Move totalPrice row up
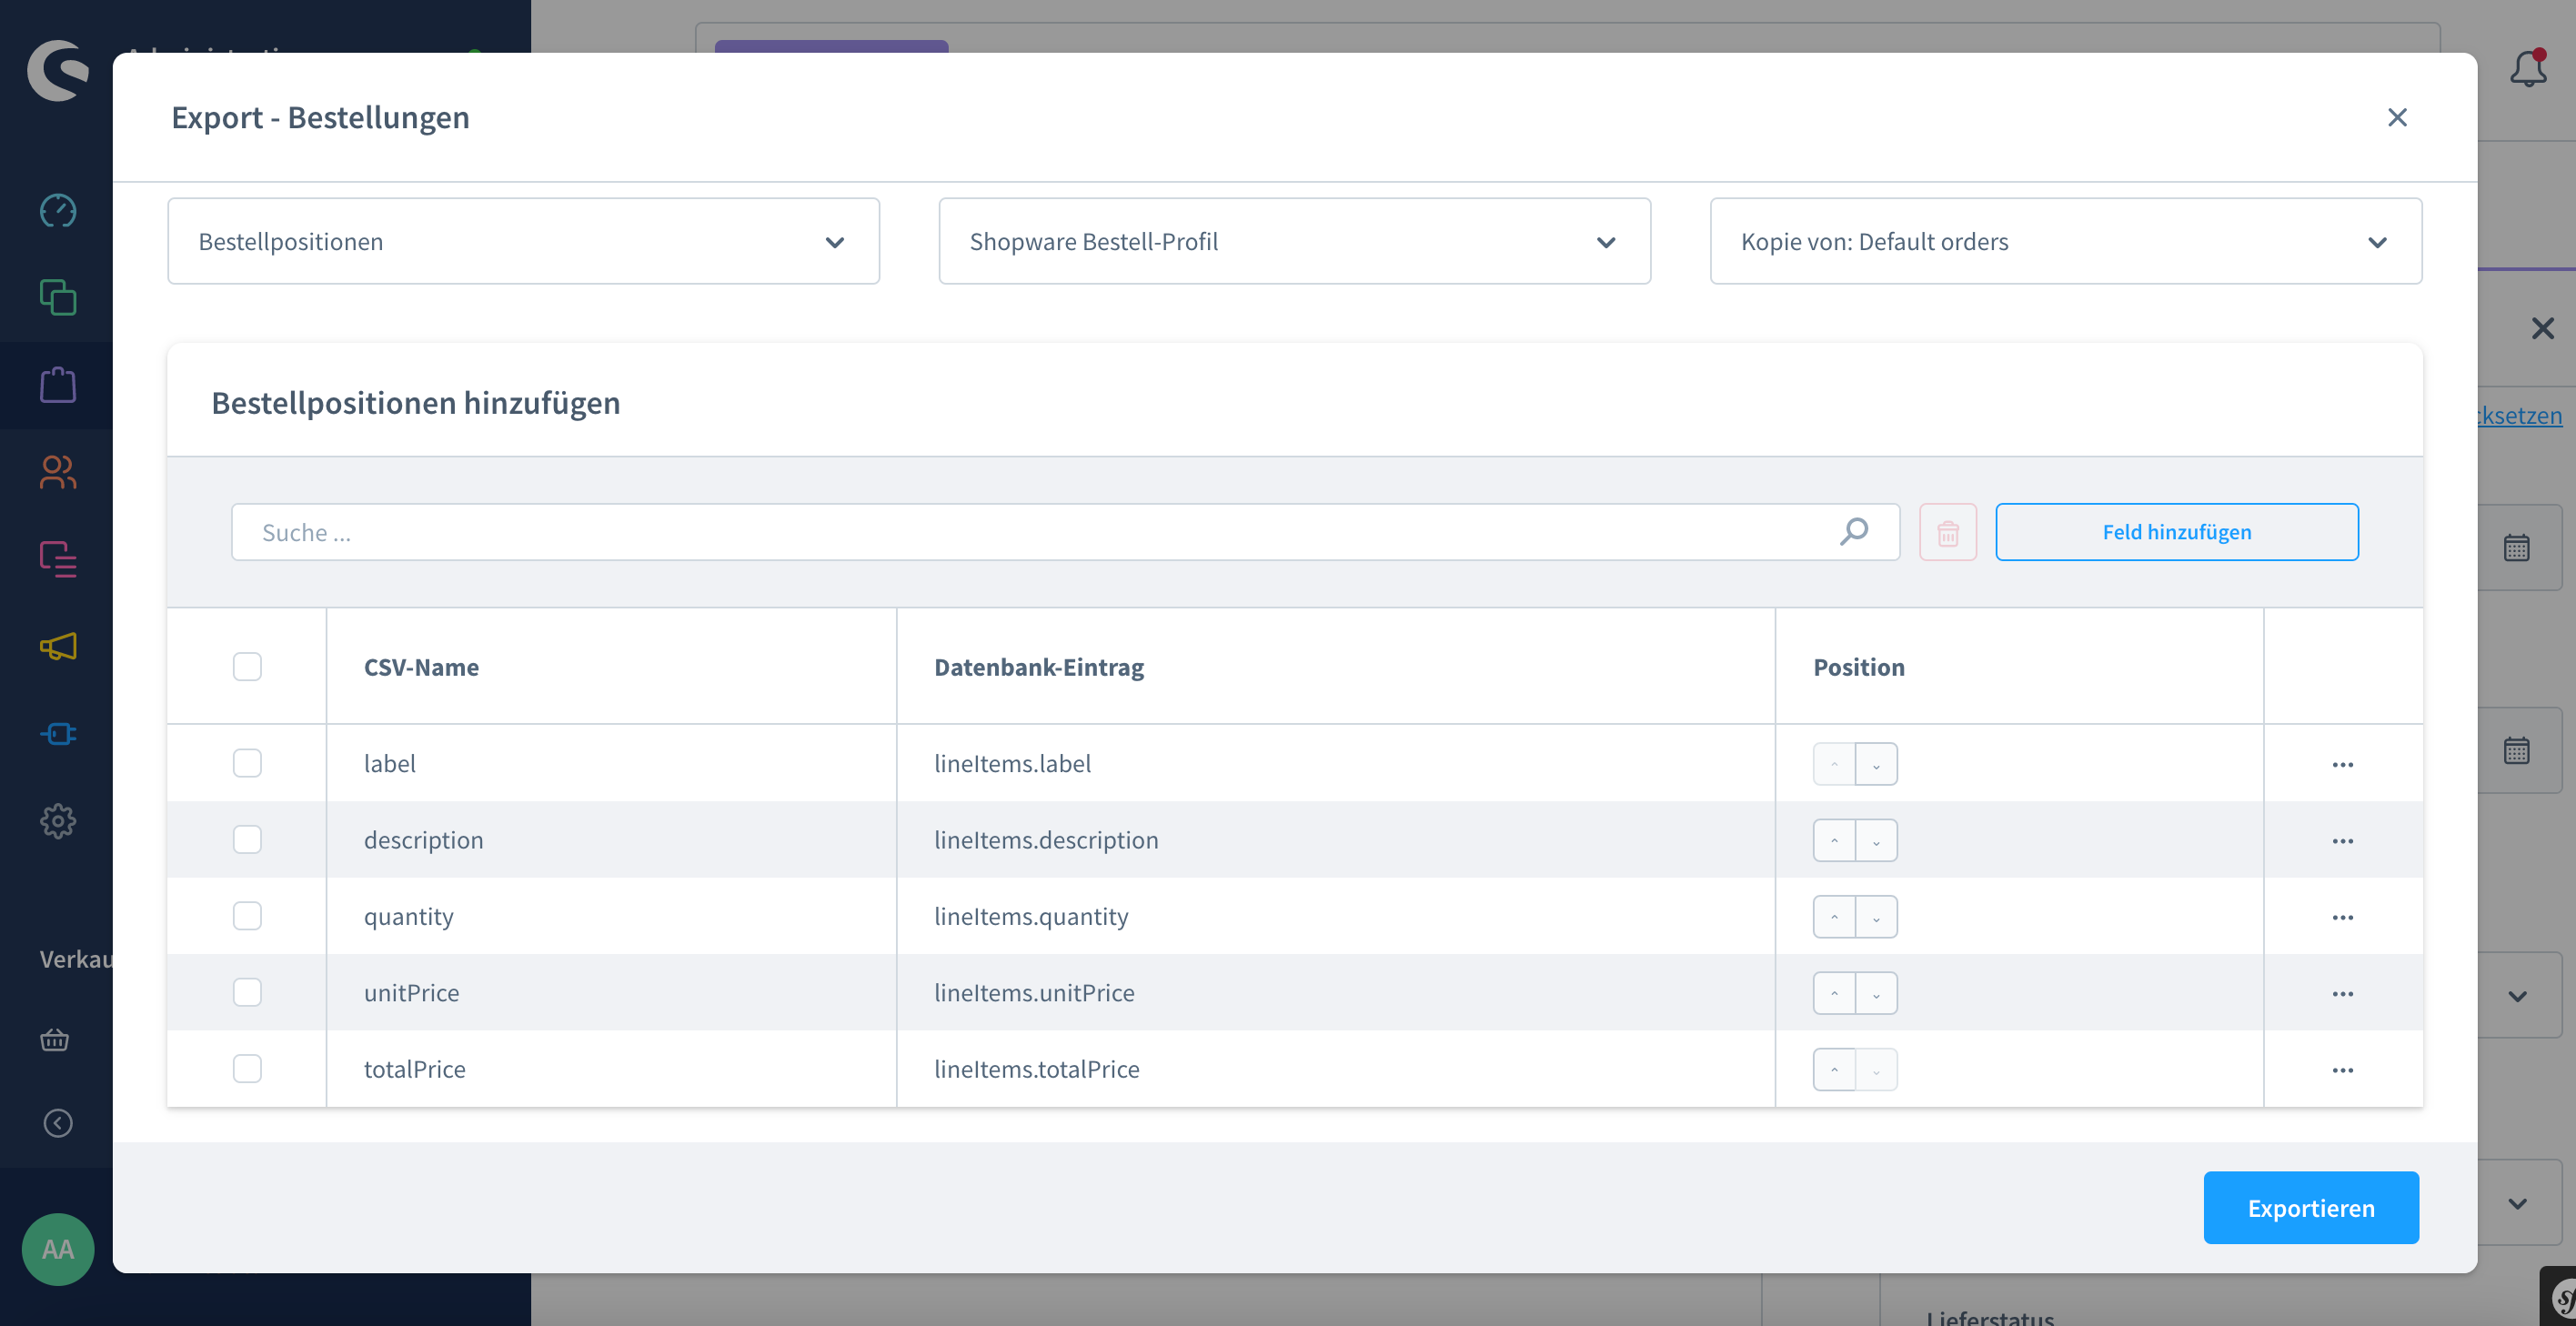This screenshot has height=1326, width=2576. [1834, 1069]
